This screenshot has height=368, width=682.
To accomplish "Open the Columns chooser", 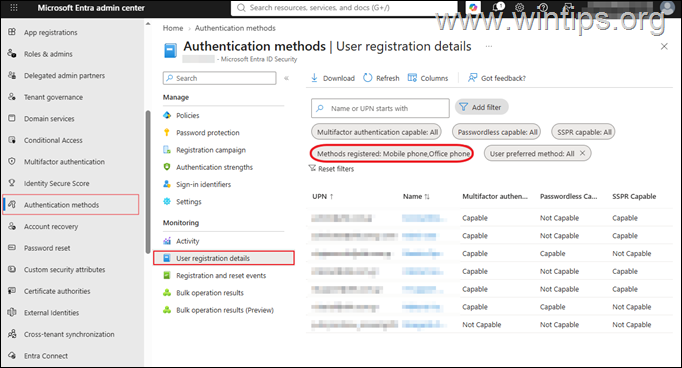I will tap(428, 78).
